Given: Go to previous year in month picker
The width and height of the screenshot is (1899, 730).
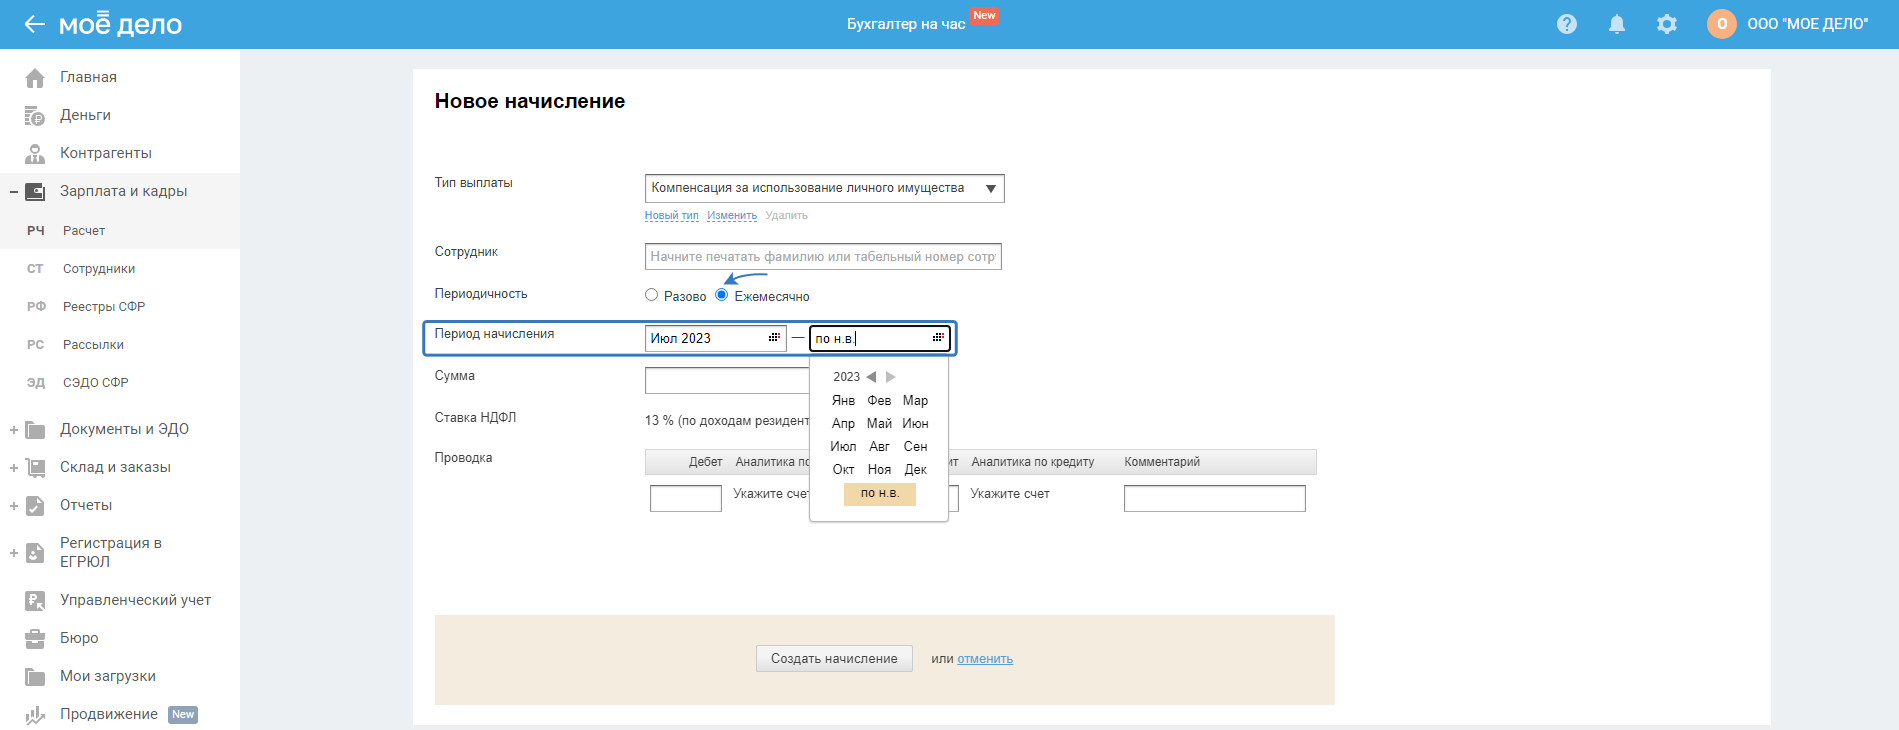Looking at the screenshot, I should [871, 377].
